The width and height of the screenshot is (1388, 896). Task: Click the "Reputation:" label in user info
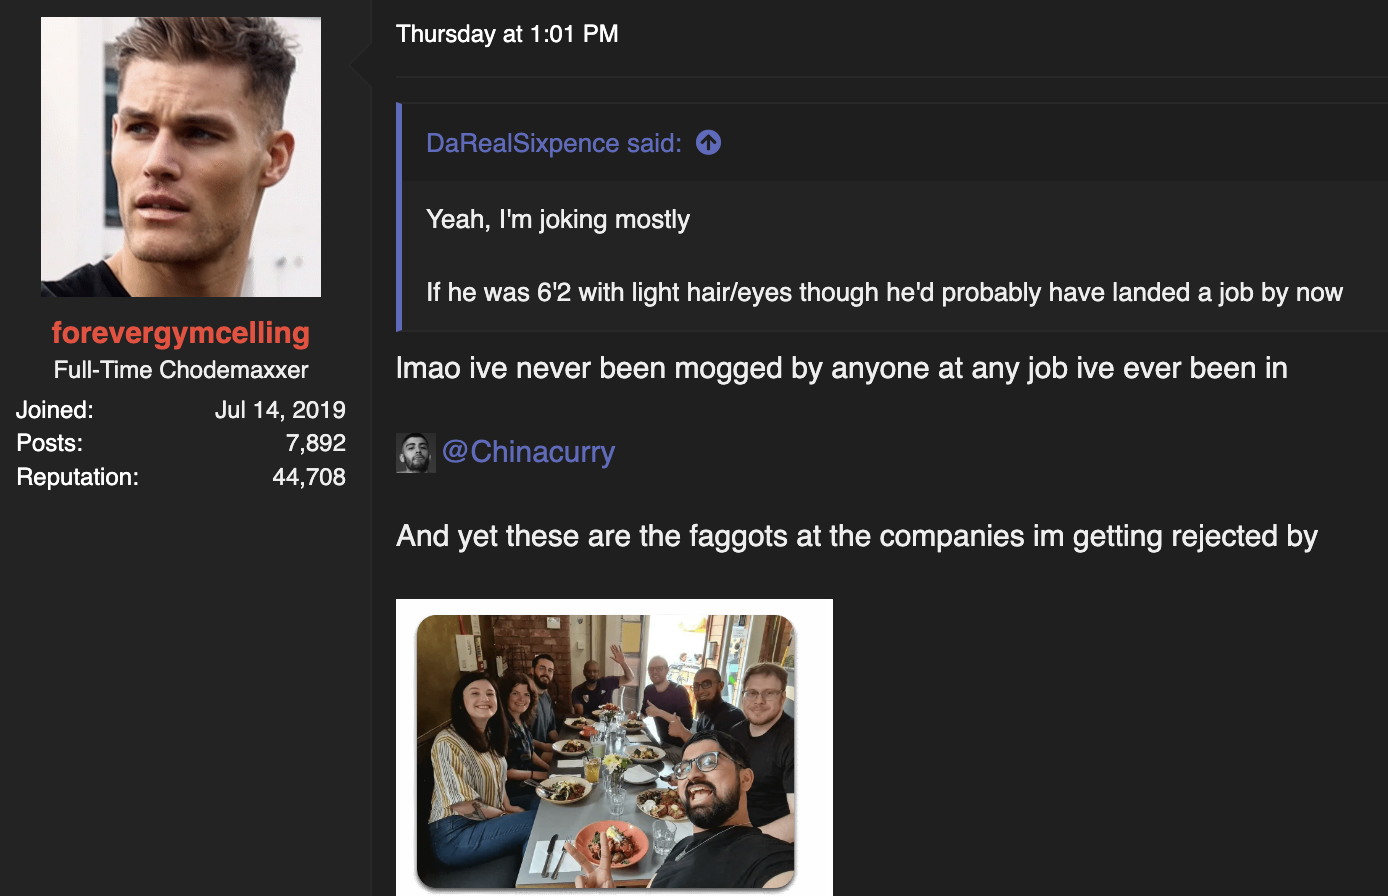coord(78,477)
